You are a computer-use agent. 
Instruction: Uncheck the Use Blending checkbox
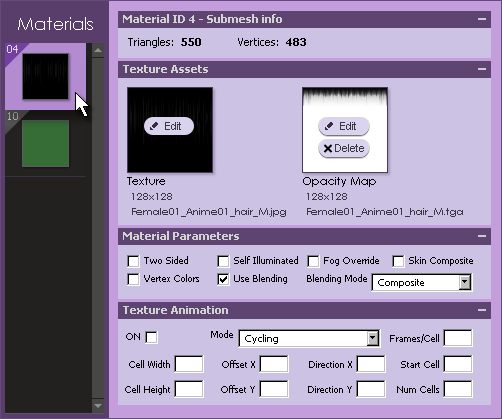pyautogui.click(x=223, y=279)
